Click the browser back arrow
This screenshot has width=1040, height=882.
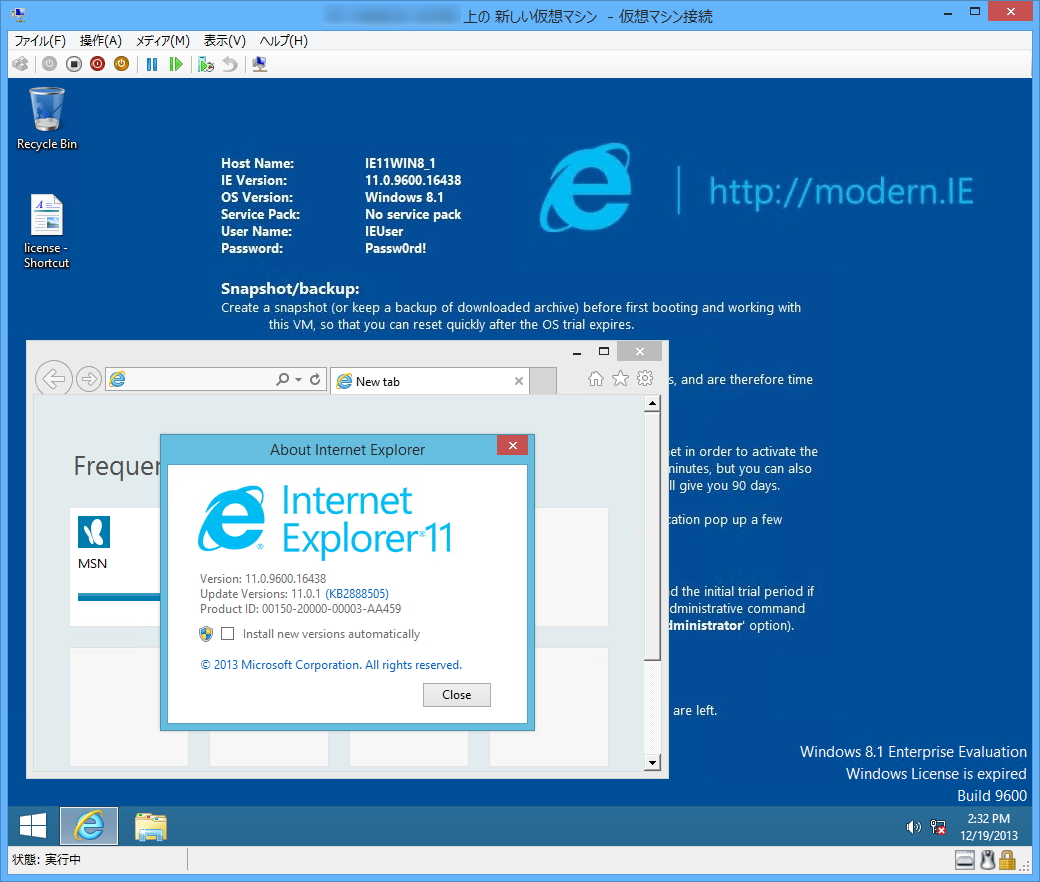click(x=54, y=378)
